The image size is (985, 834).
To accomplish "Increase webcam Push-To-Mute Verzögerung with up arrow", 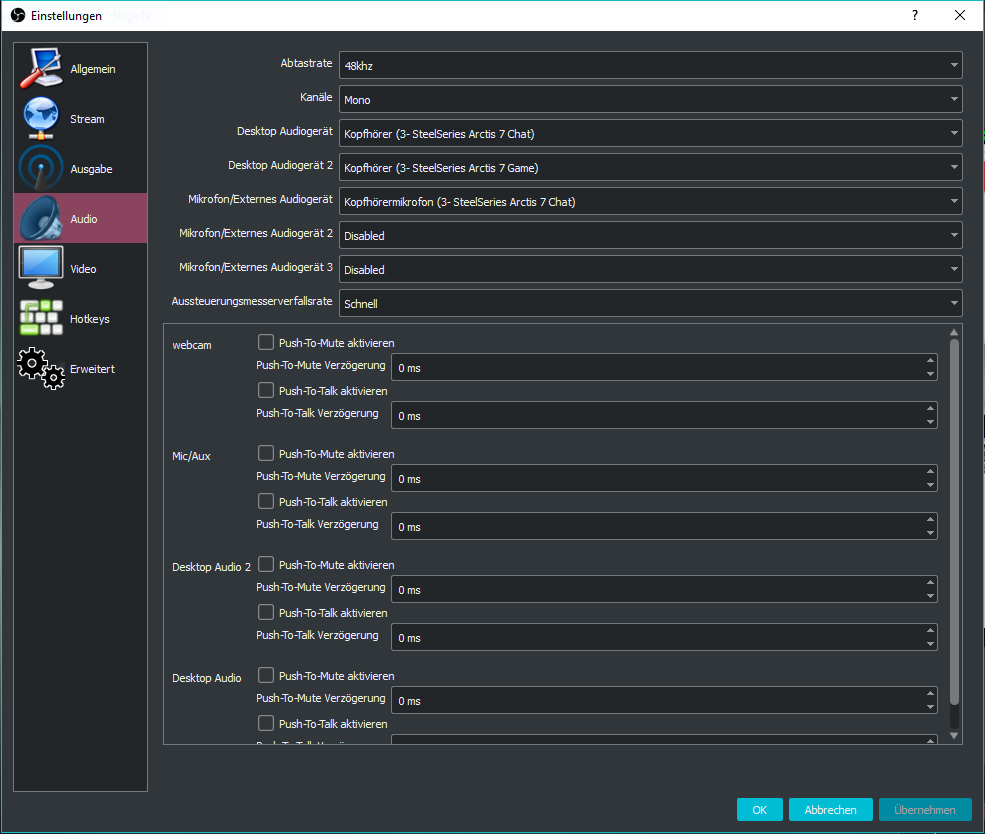I will [x=930, y=361].
